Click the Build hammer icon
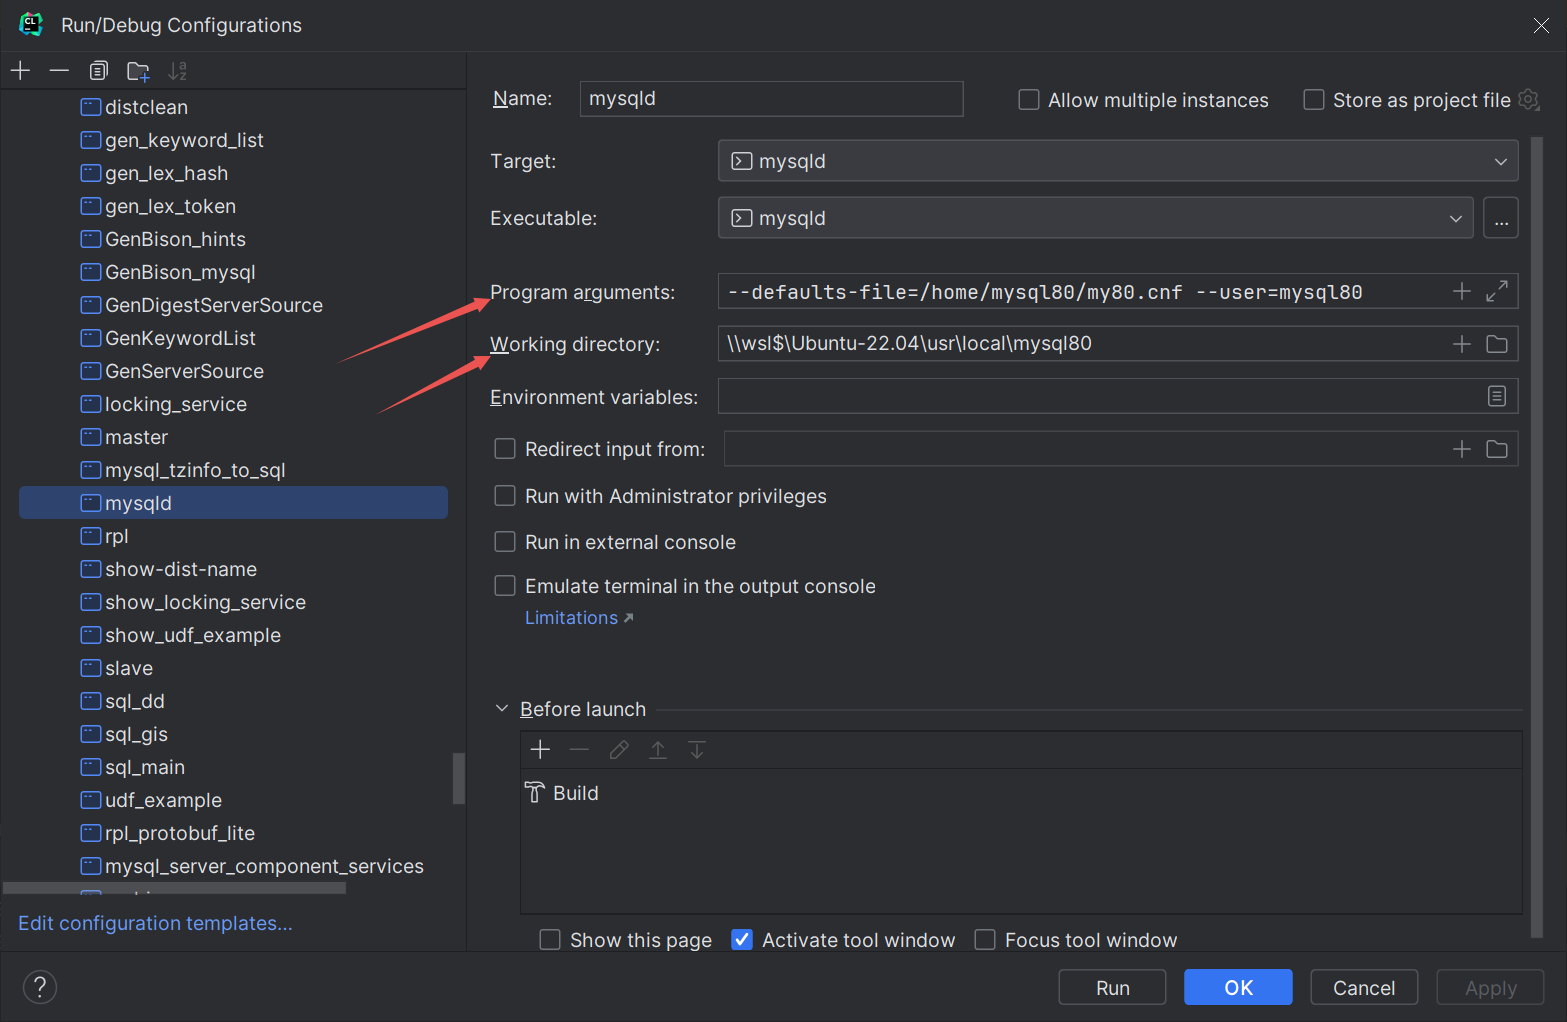The image size is (1567, 1022). 535,793
